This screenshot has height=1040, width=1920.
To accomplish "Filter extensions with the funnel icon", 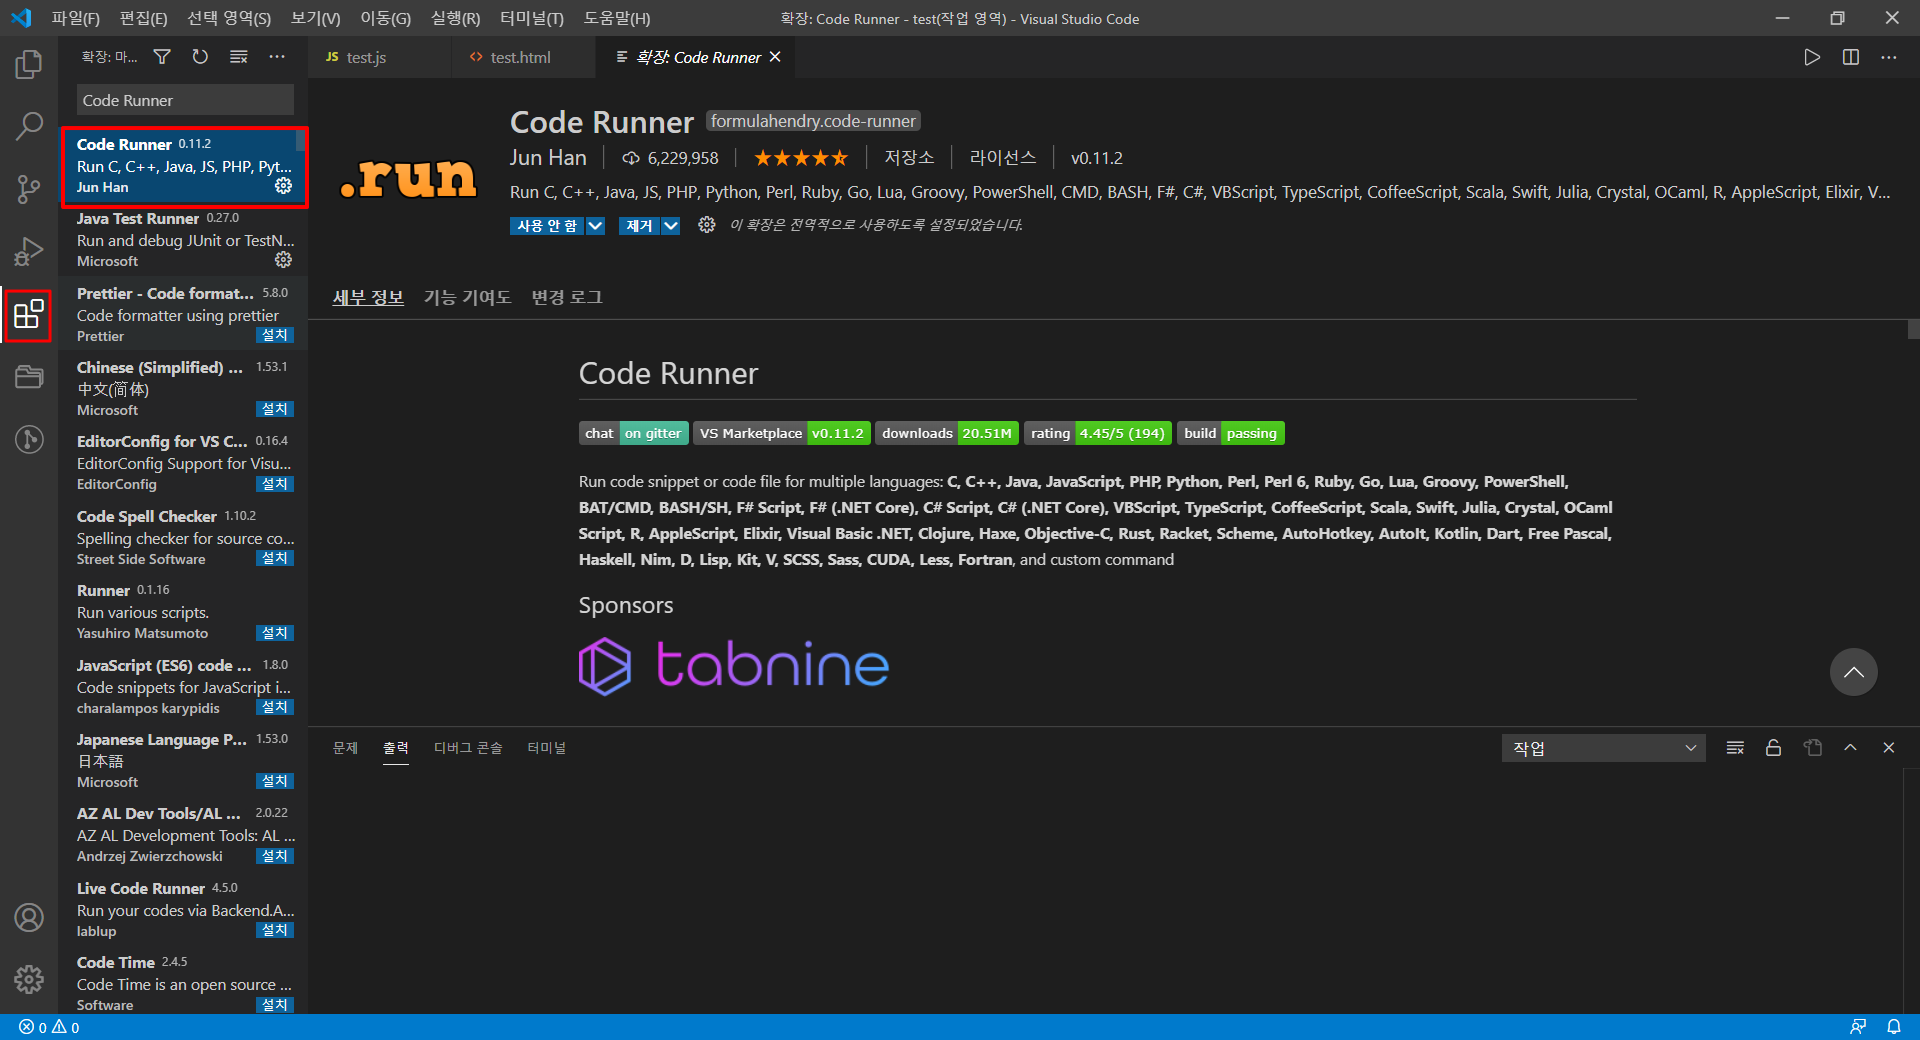I will tap(162, 57).
